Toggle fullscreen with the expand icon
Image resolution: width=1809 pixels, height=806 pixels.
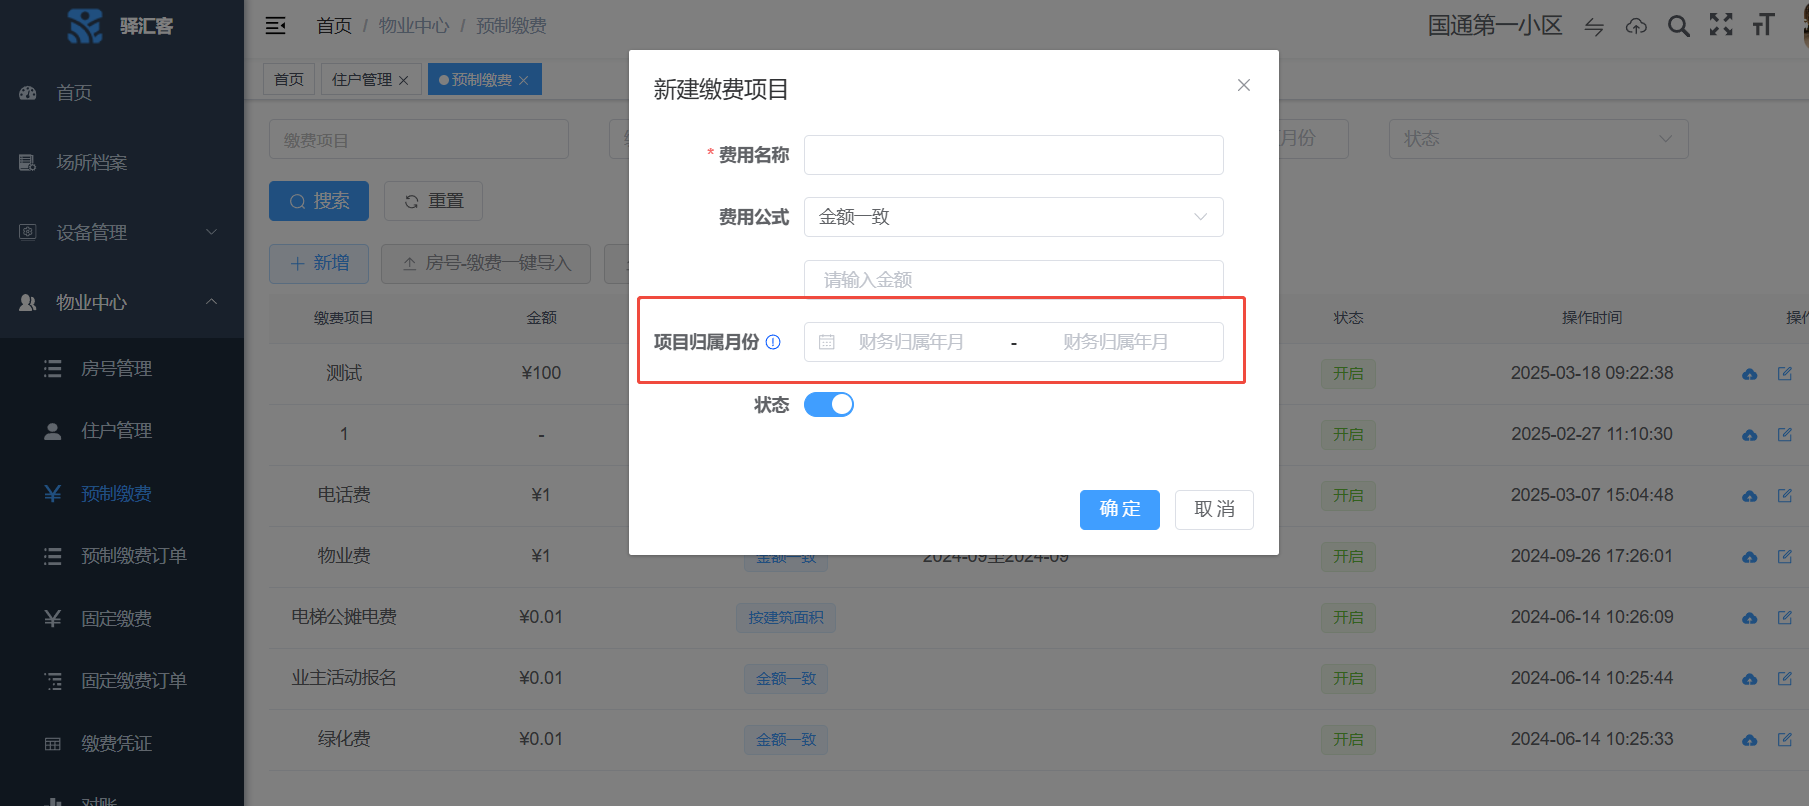point(1721,25)
